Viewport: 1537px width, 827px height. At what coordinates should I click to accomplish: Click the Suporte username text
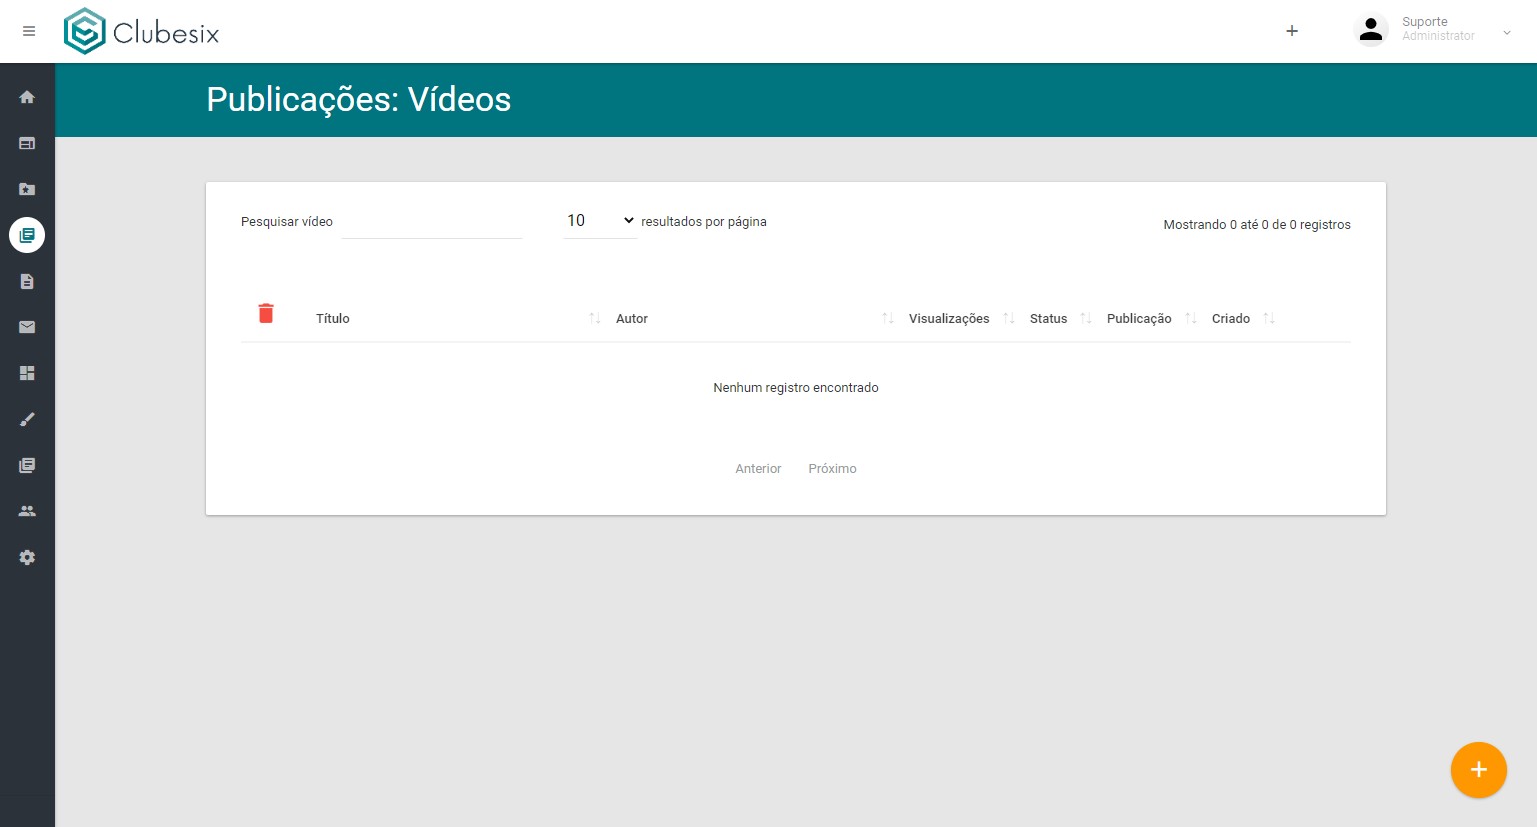point(1425,22)
